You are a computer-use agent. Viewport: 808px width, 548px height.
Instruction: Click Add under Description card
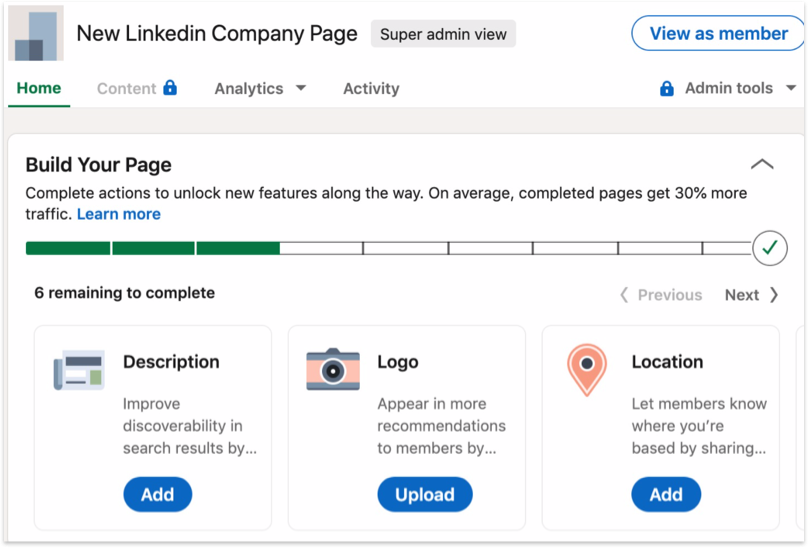(157, 494)
